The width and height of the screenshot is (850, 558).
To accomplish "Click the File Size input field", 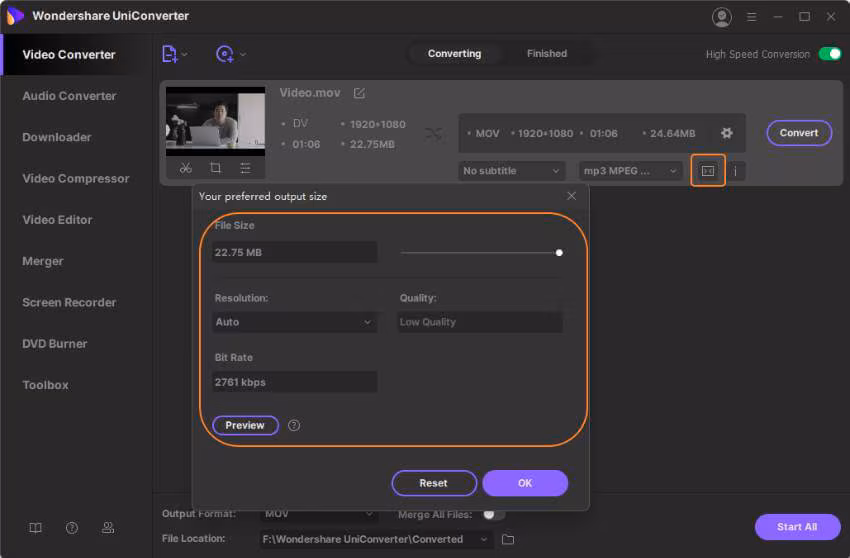I will click(295, 252).
